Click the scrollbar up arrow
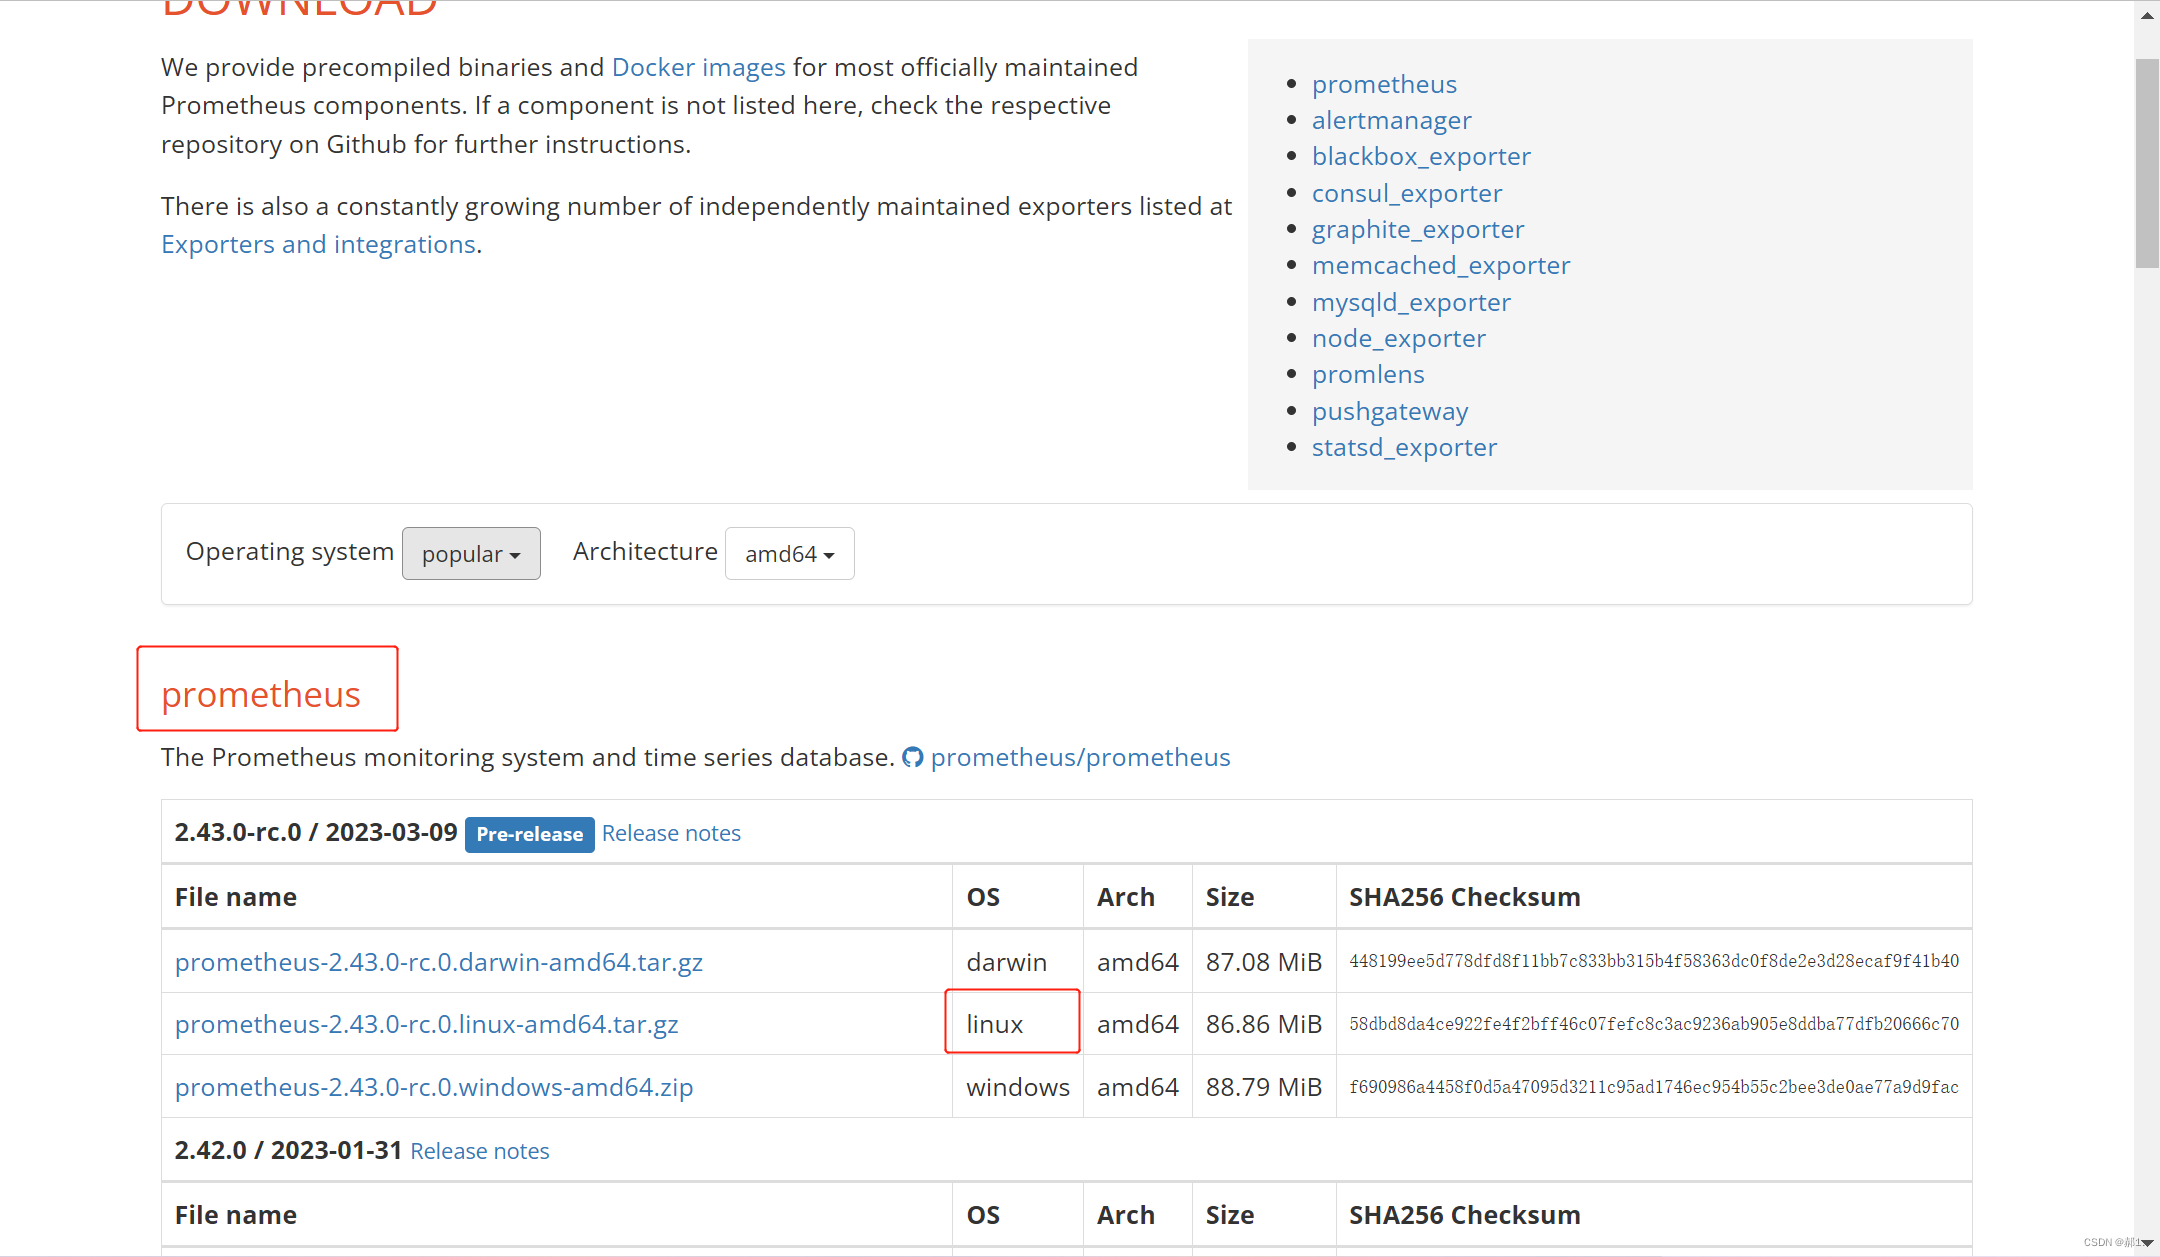Viewport: 2160px width, 1257px height. point(2146,15)
